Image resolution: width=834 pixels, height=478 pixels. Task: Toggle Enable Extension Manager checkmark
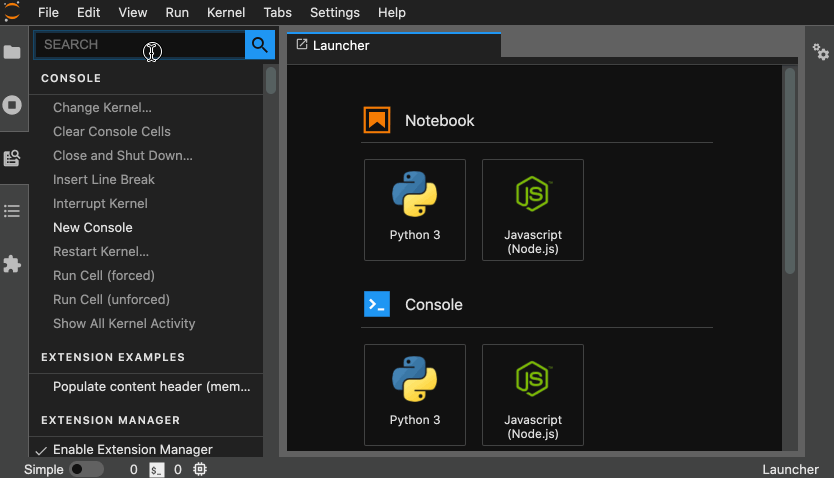click(41, 451)
